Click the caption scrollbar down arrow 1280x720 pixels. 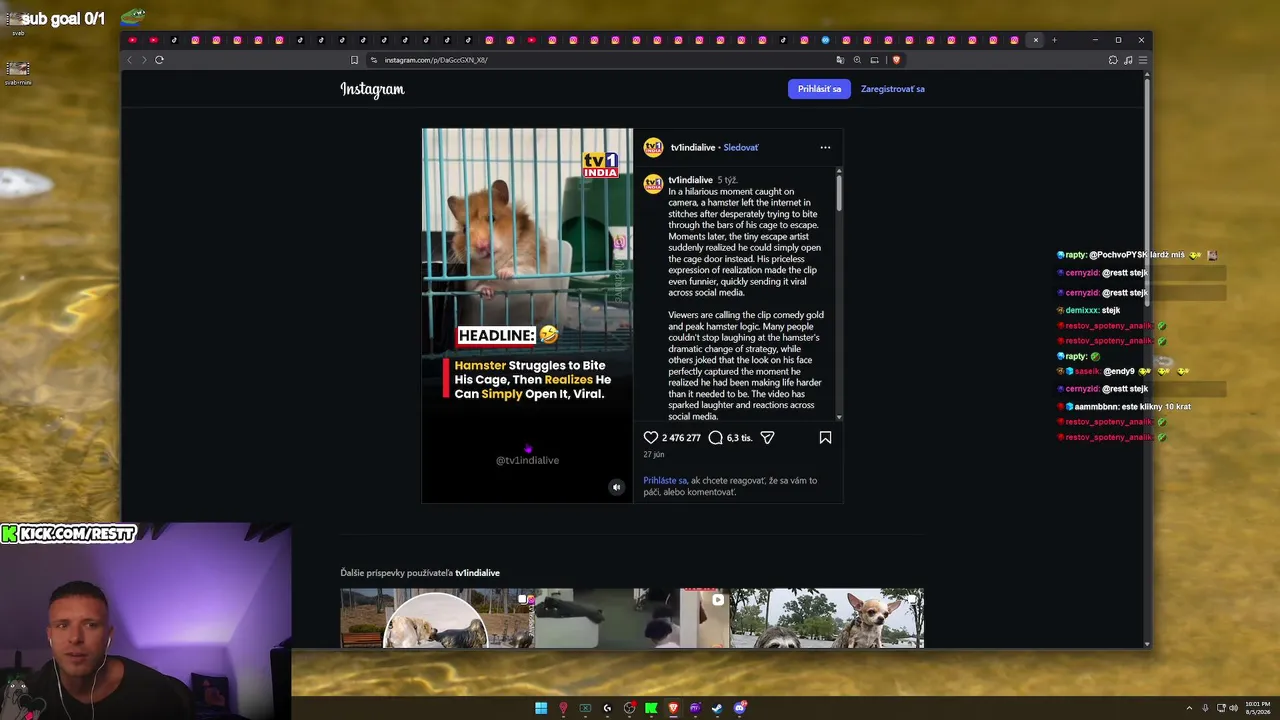pos(839,417)
